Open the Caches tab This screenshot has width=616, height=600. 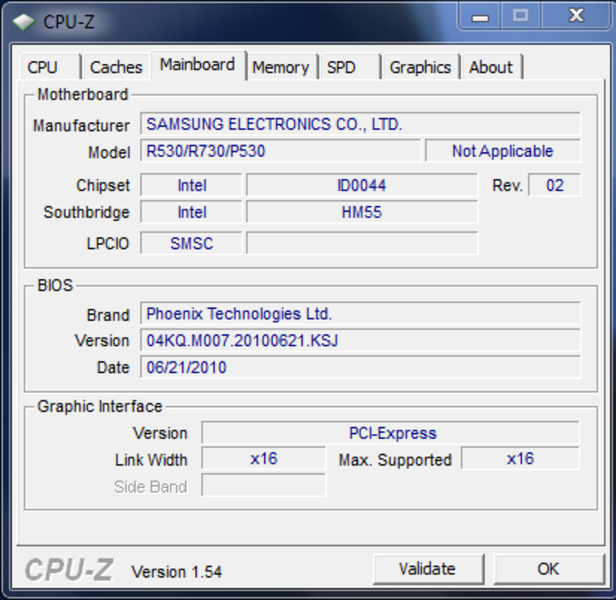tap(116, 67)
